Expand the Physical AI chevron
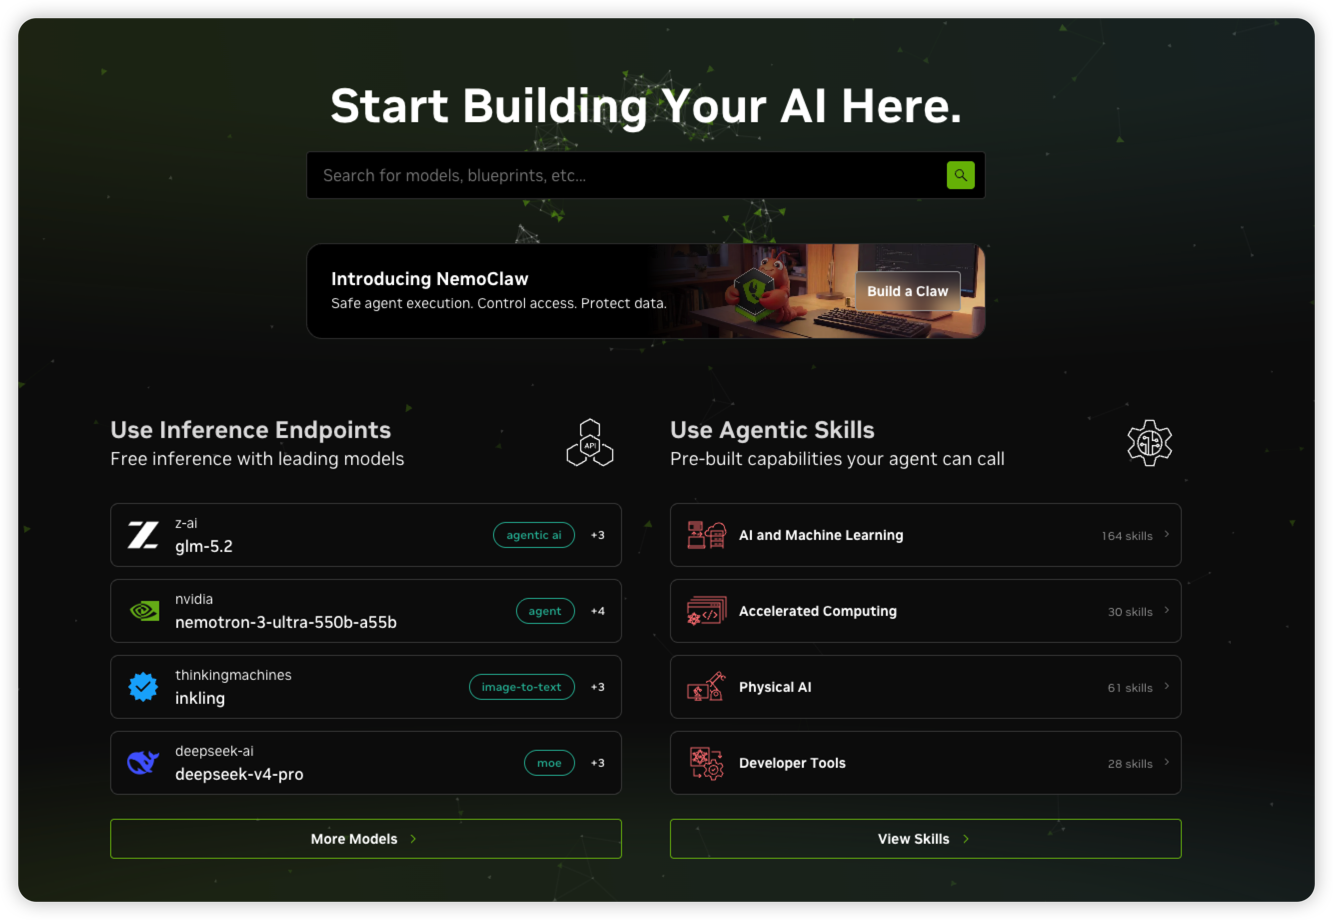The height and width of the screenshot is (920, 1333). coord(1166,687)
